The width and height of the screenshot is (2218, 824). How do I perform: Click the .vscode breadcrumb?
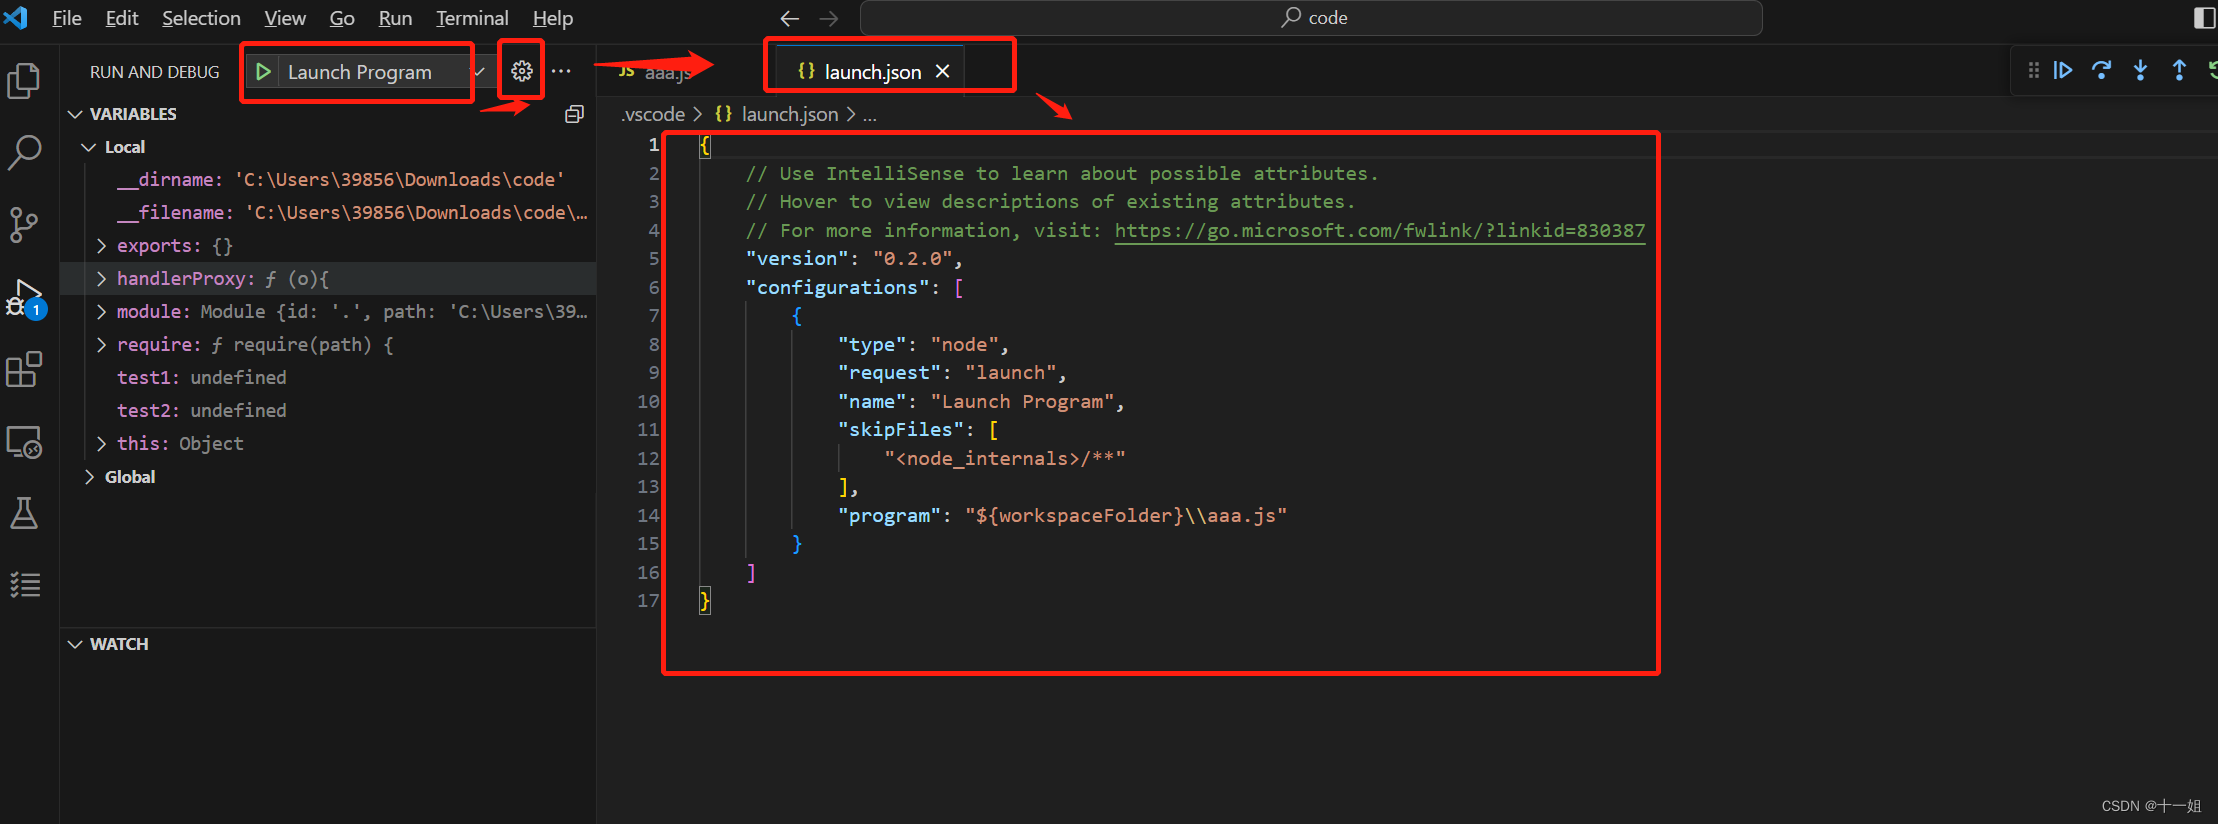click(653, 115)
